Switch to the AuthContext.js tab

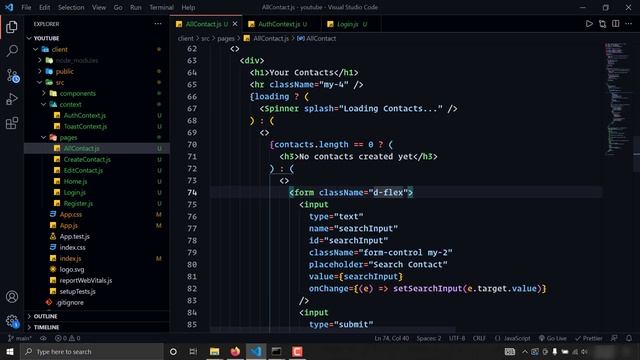tap(282, 24)
